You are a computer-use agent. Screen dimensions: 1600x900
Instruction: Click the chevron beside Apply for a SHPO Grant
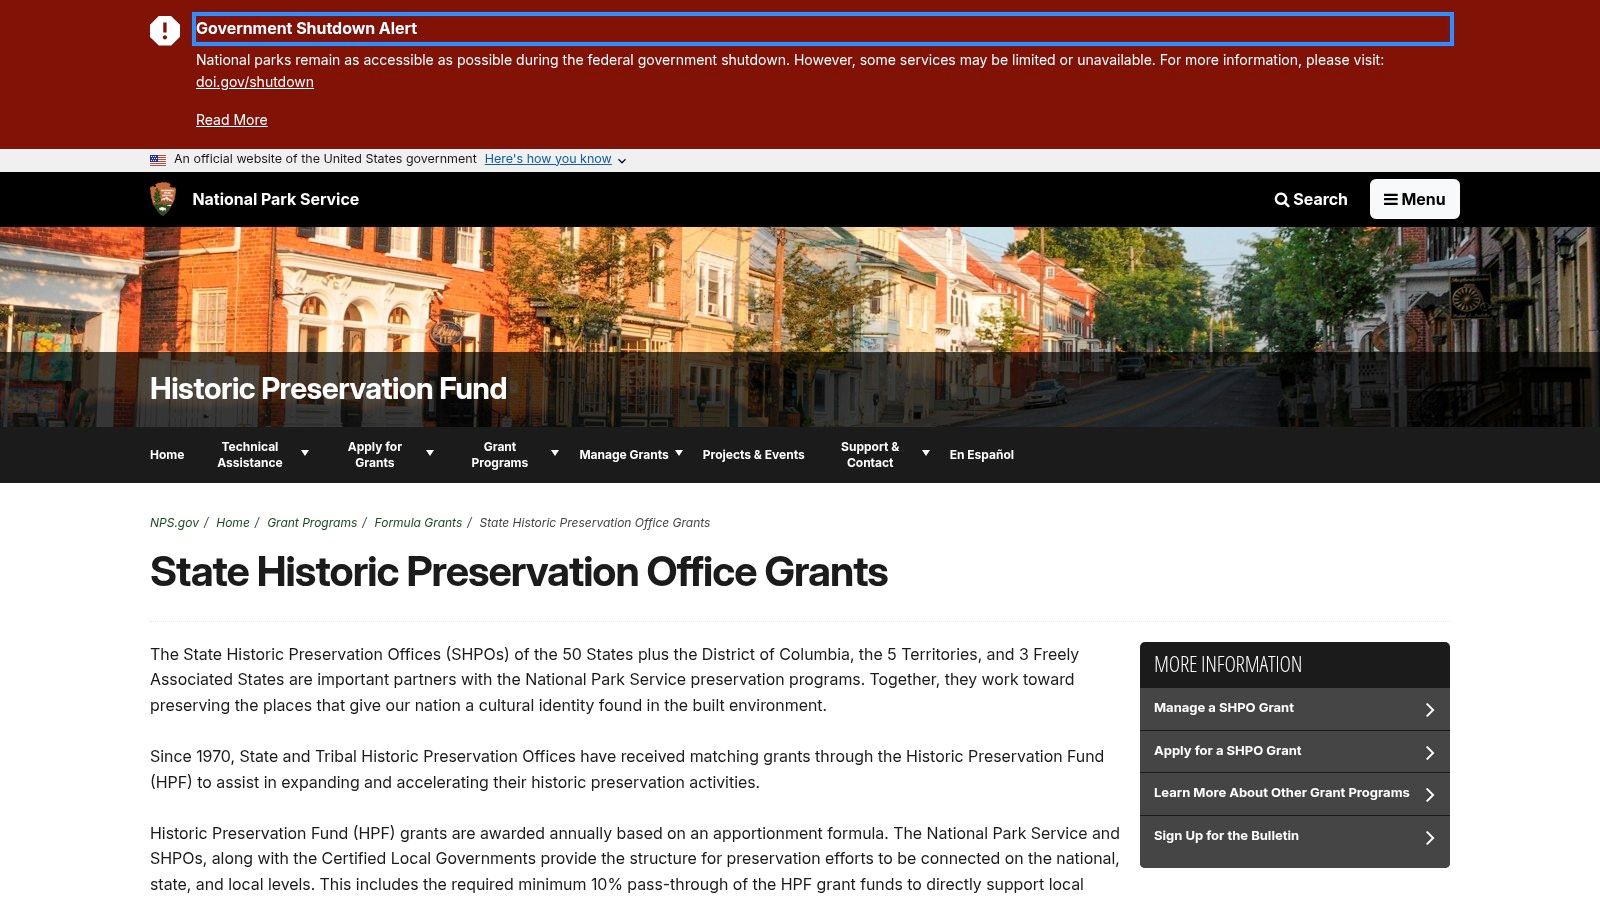[1429, 751]
